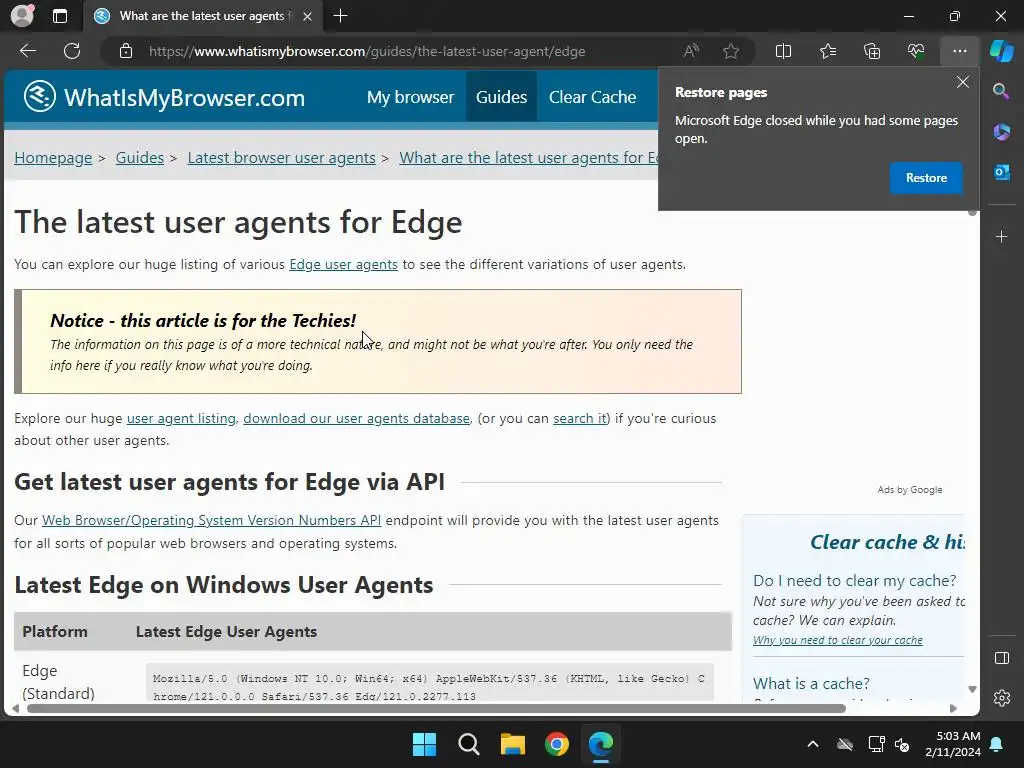This screenshot has height=768, width=1024.
Task: Click 'Do I need to clear my cache?'
Action: click(855, 581)
